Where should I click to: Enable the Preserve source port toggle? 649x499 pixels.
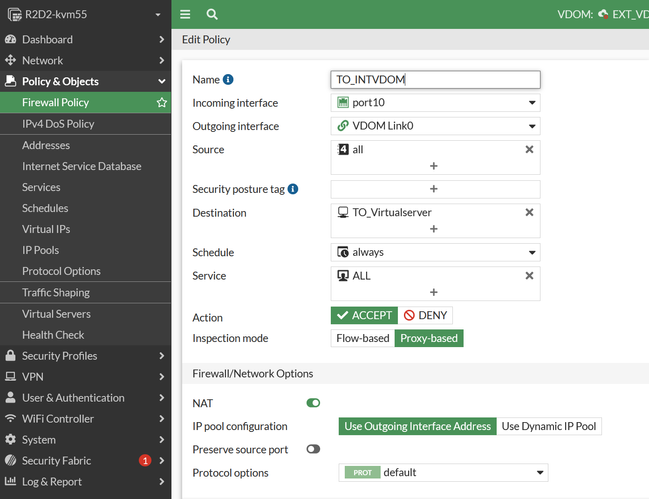click(x=313, y=449)
